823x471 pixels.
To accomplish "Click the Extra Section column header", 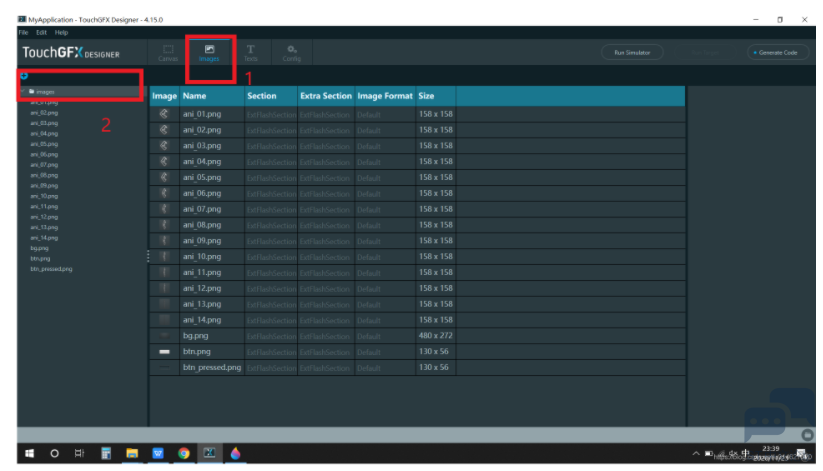I will [x=326, y=96].
